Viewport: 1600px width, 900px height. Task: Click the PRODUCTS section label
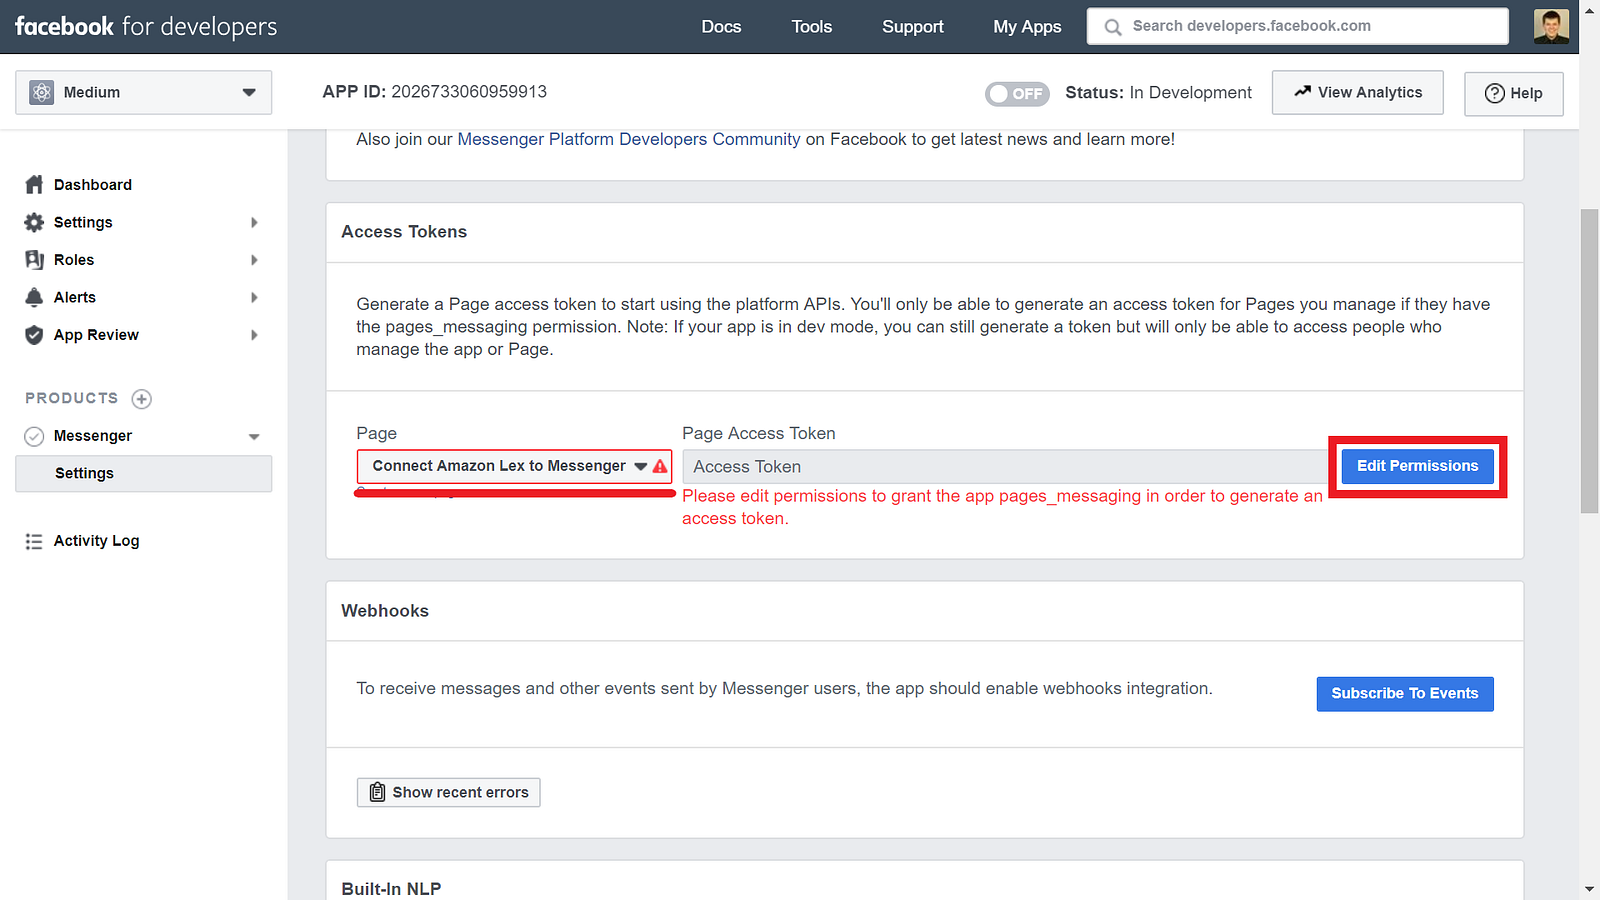(72, 398)
